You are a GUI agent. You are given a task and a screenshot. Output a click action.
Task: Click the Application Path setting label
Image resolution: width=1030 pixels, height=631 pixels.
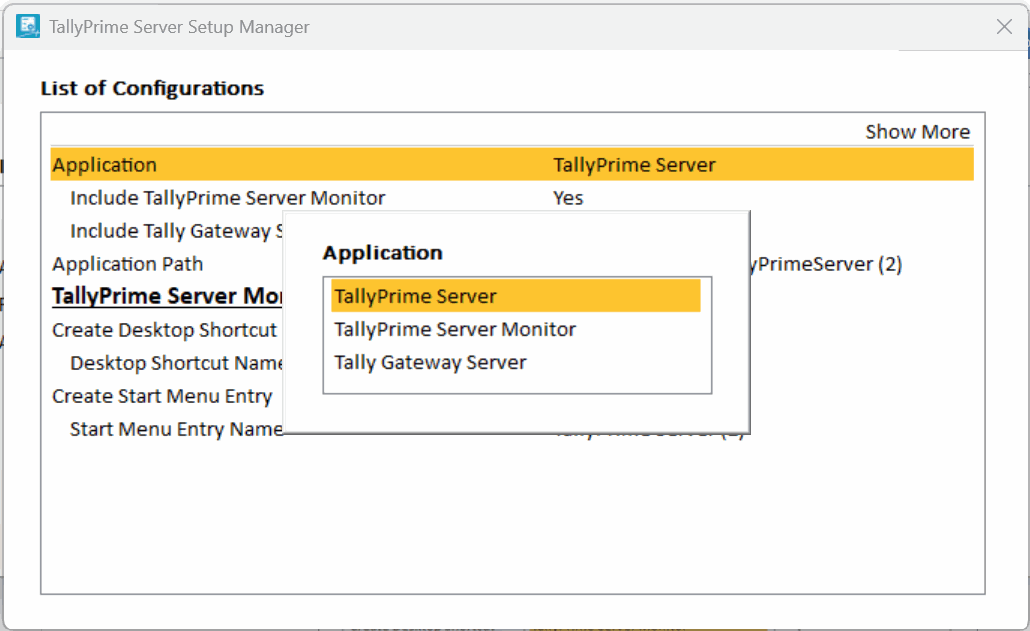(x=127, y=264)
